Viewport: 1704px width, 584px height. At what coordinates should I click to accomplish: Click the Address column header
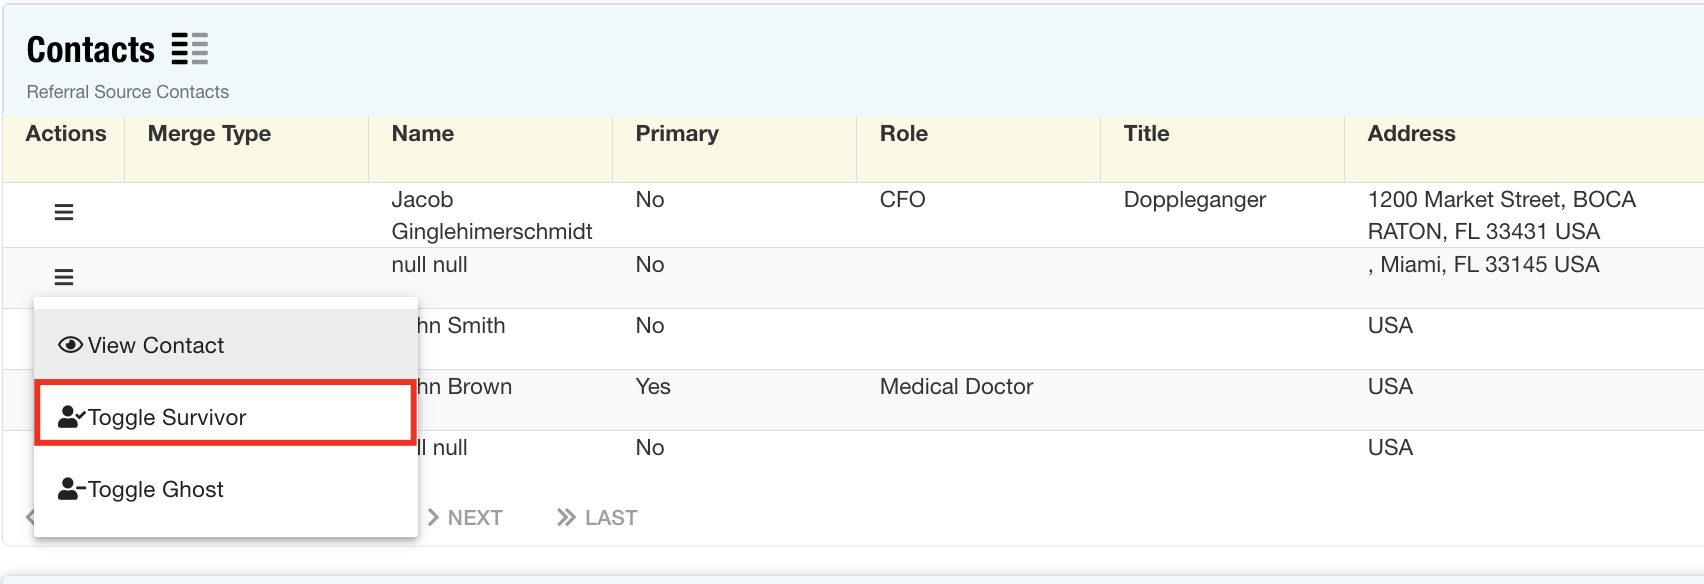(1411, 134)
